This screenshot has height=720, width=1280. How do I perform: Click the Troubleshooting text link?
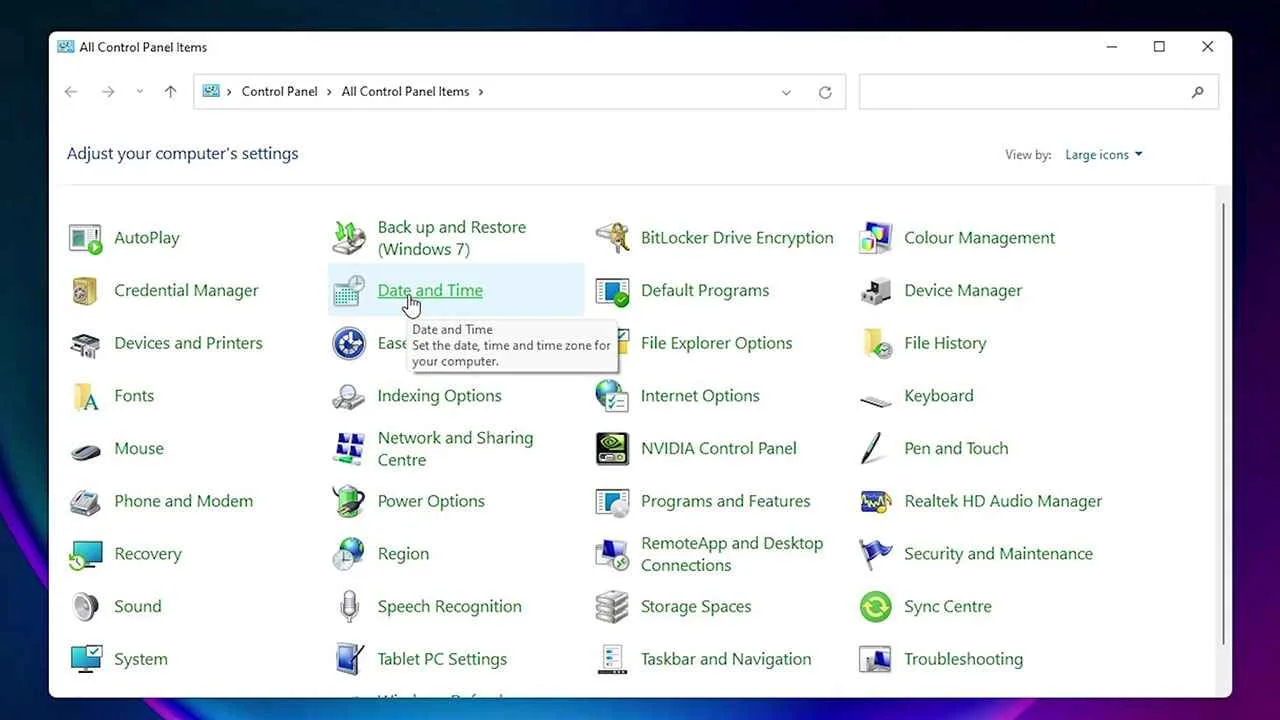tap(963, 659)
